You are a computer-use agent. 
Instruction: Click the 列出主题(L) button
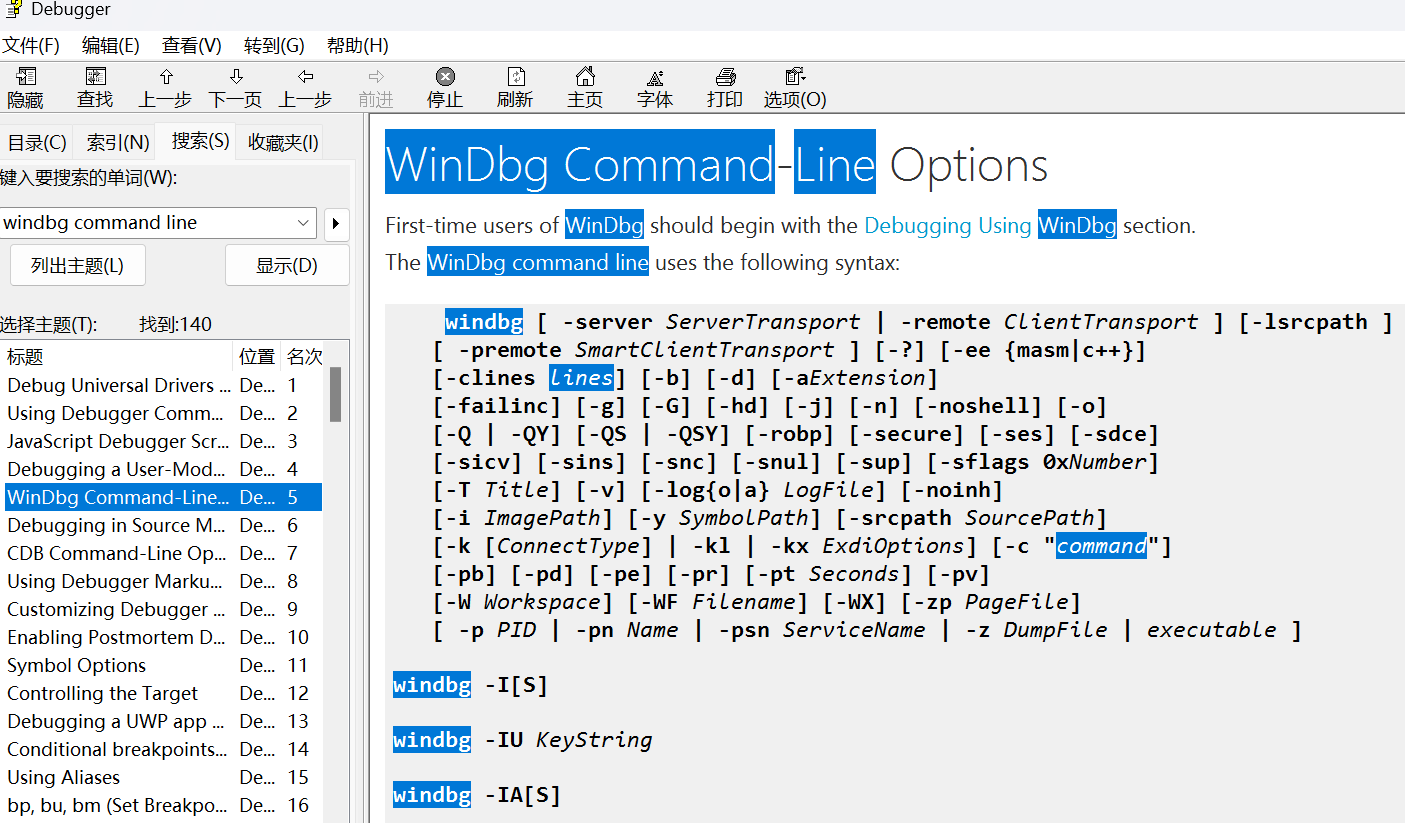77,265
